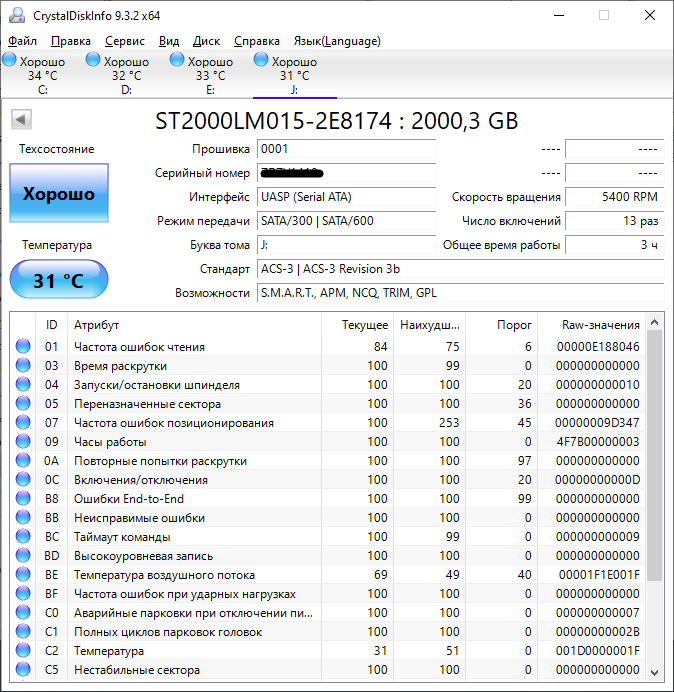674x692 pixels.
Task: Switch to disk E: at 33 °C
Action: tap(210, 75)
